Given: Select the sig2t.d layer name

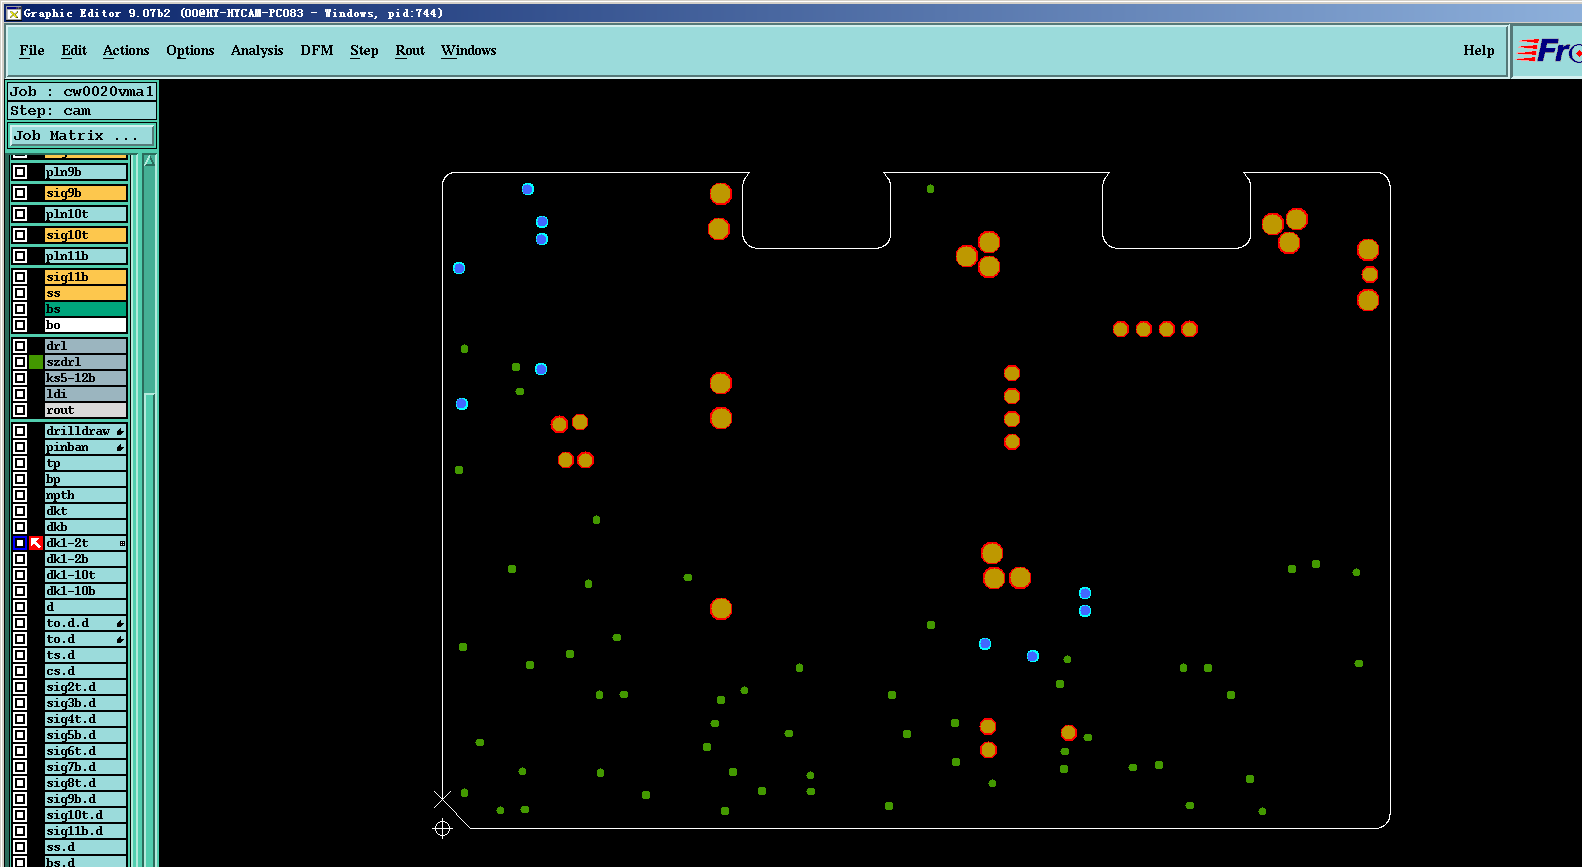Looking at the screenshot, I should [86, 687].
